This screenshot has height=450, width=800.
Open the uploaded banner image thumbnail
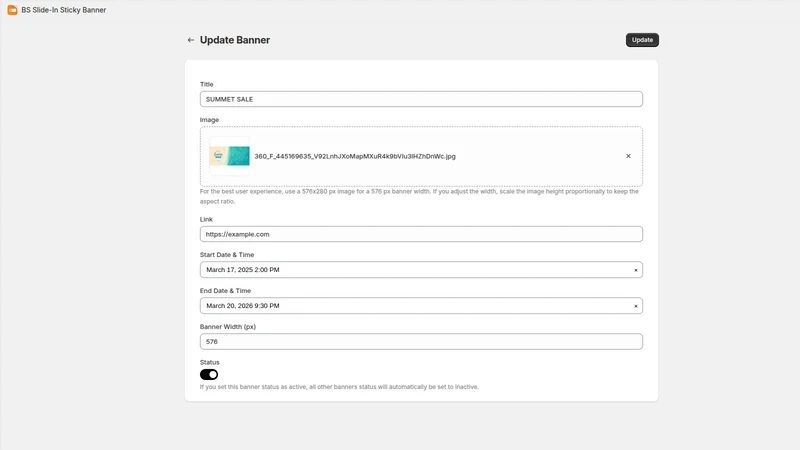[x=230, y=156]
